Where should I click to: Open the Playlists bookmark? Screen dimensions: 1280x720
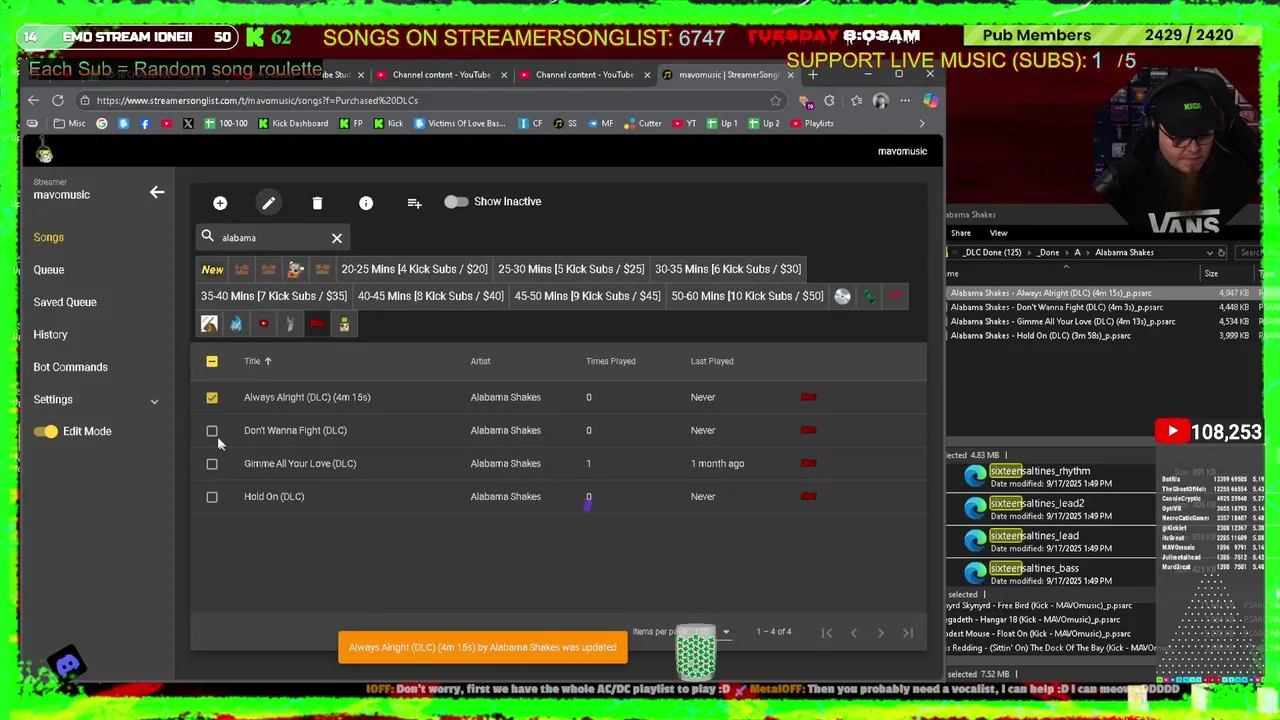[x=812, y=123]
